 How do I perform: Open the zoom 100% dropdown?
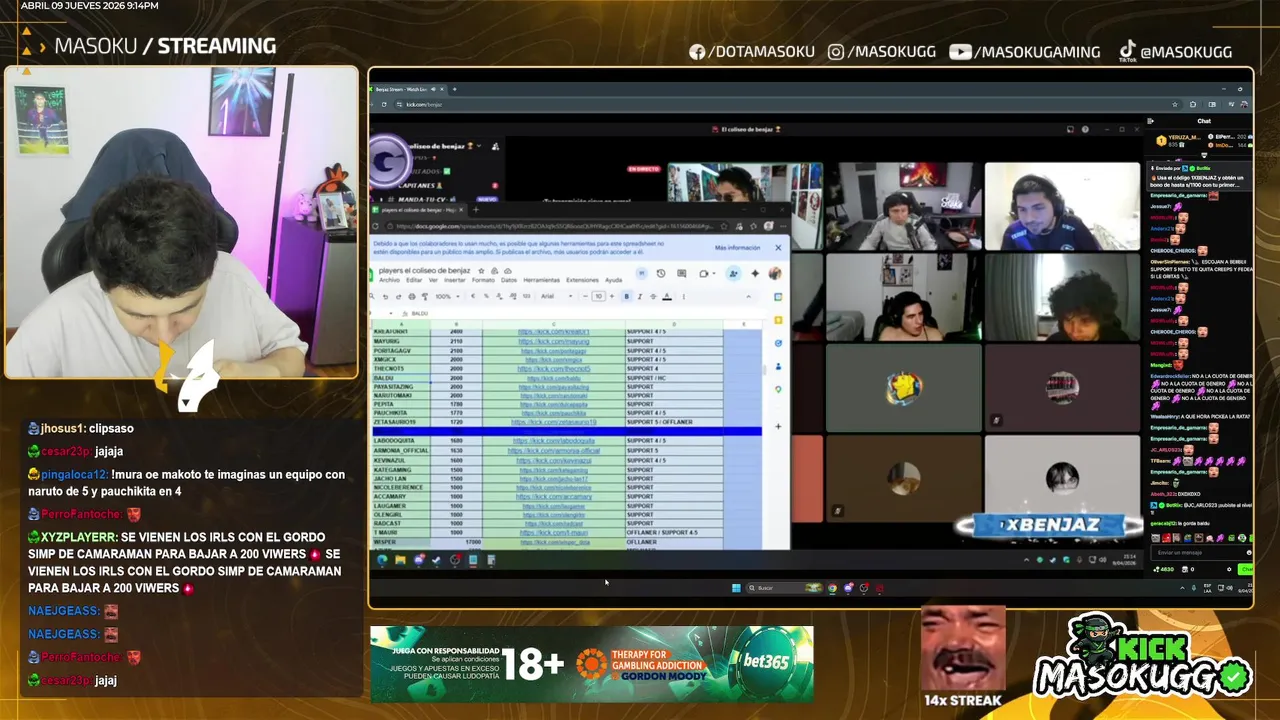click(x=447, y=296)
